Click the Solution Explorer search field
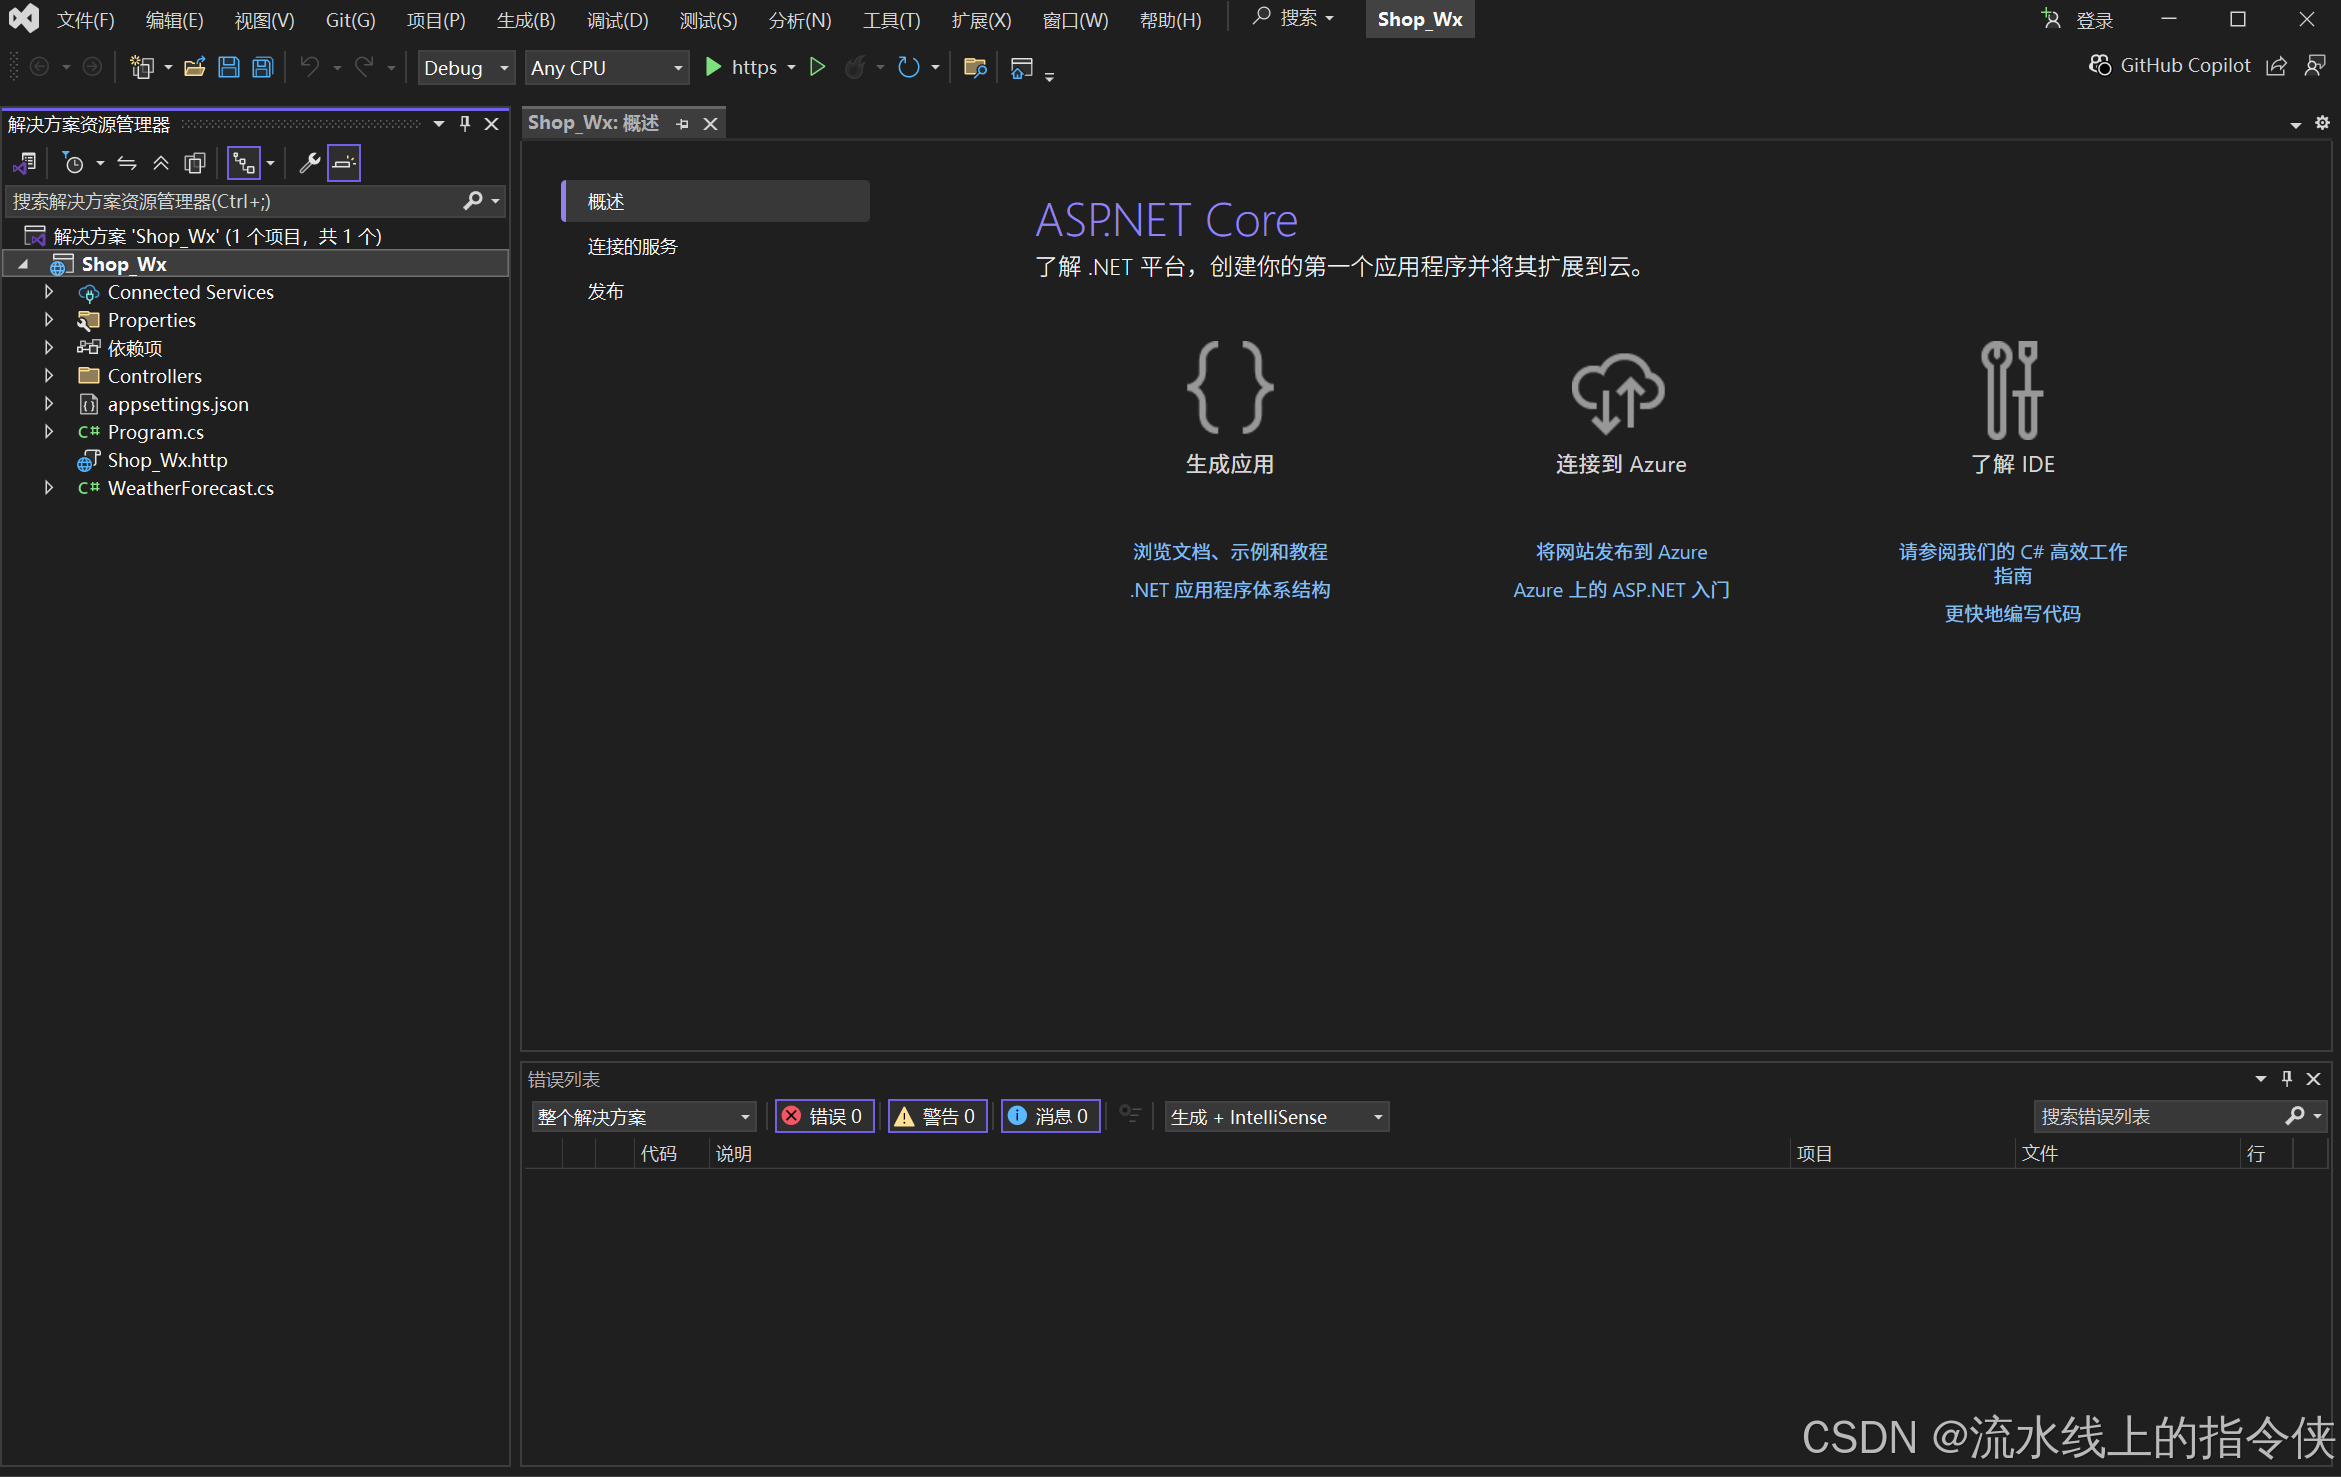 235,201
